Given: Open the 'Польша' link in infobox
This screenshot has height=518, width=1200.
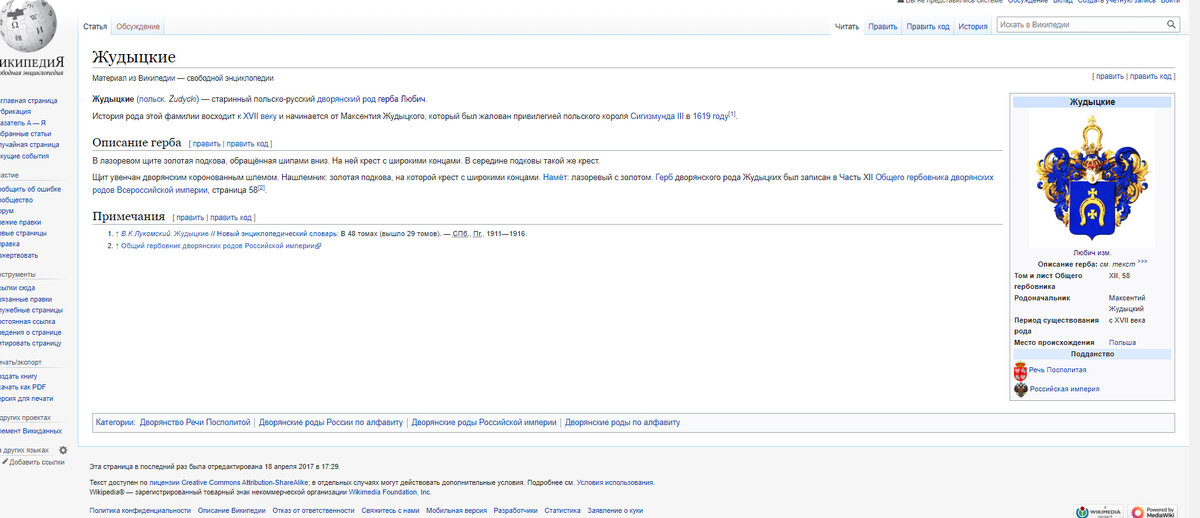Looking at the screenshot, I should [1121, 343].
